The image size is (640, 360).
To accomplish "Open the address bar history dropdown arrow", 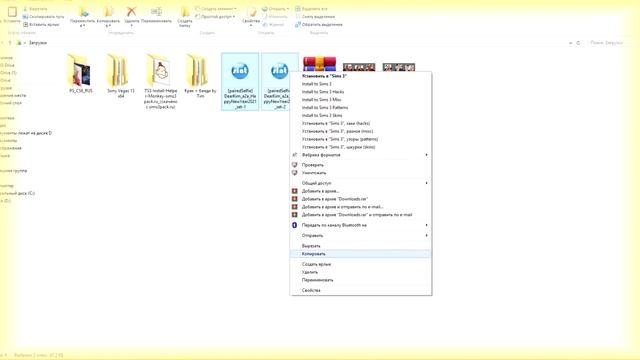I will coord(570,43).
